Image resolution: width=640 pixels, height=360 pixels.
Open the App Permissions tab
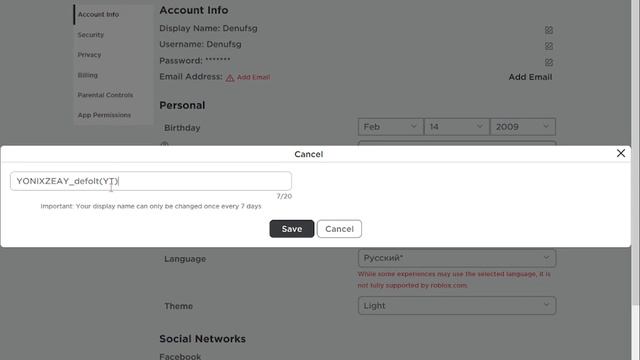pos(104,115)
